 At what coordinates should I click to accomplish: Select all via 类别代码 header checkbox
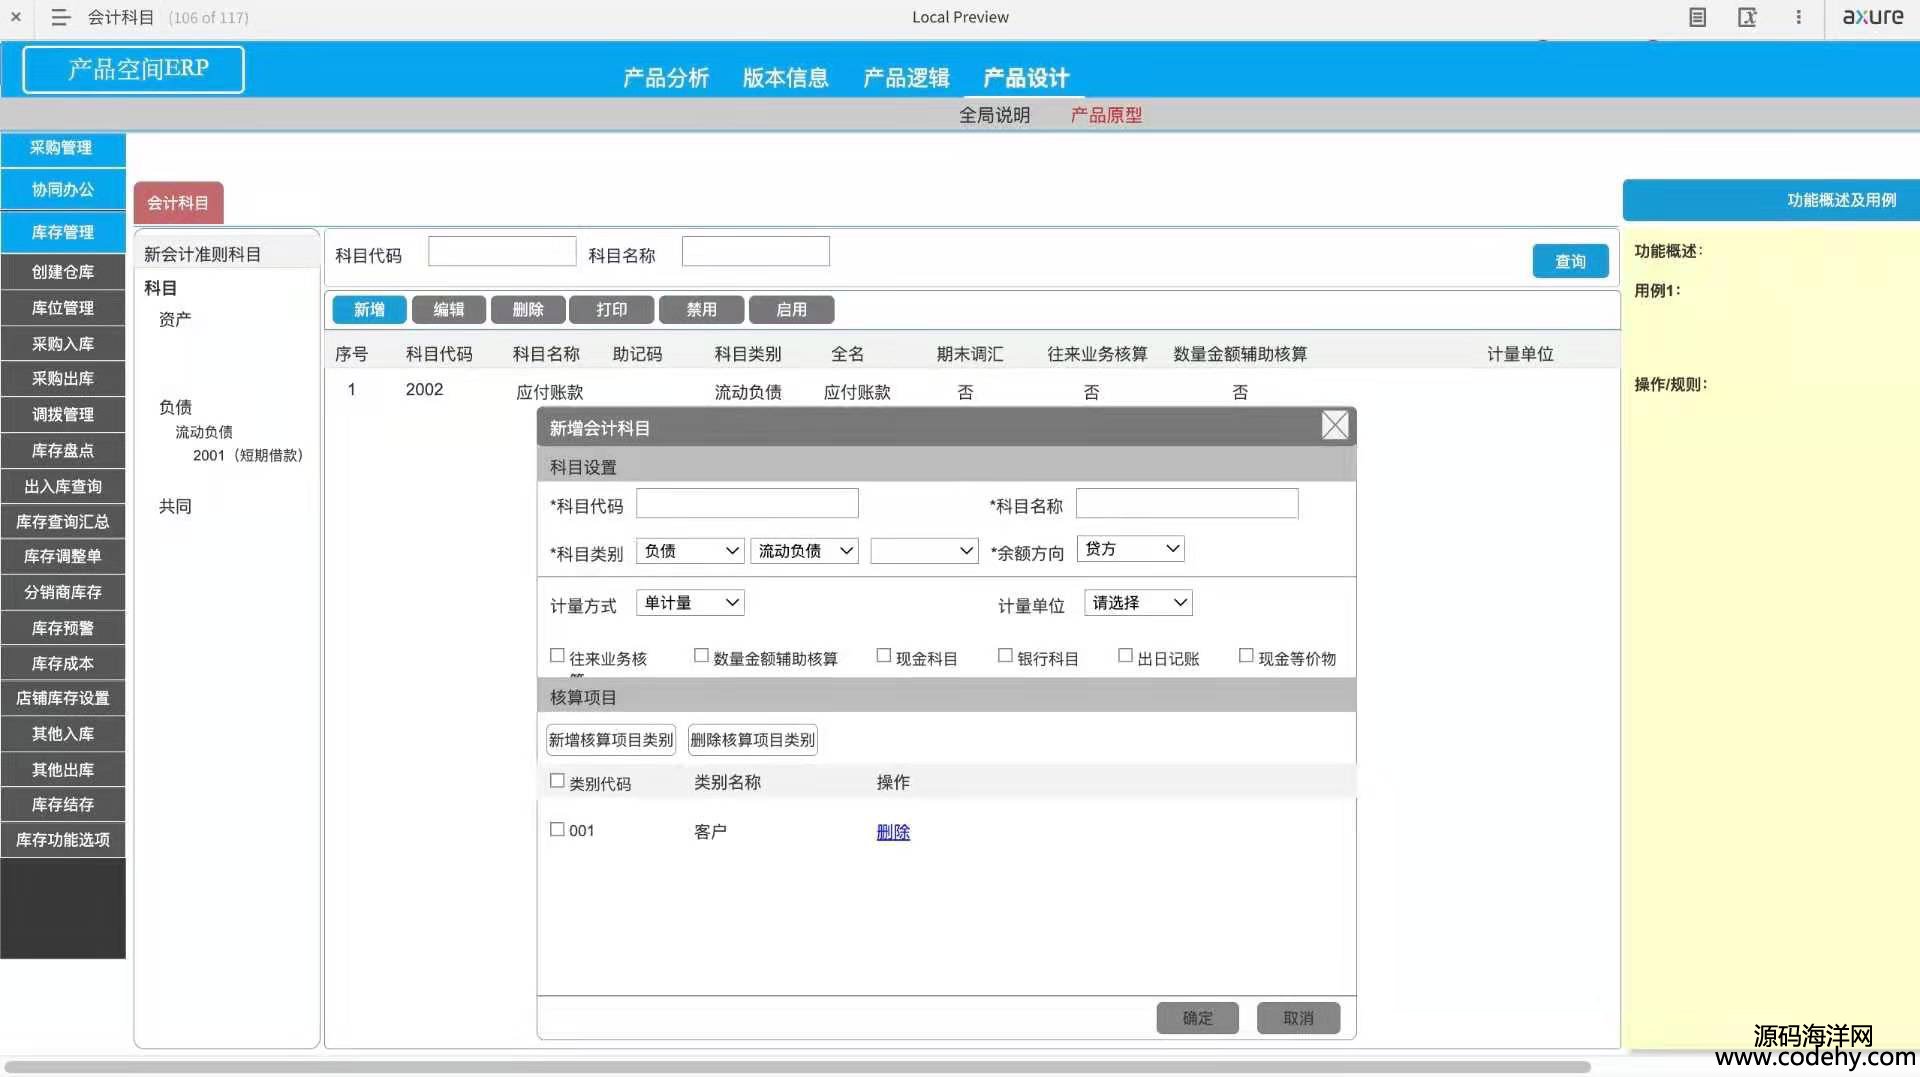[x=557, y=781]
